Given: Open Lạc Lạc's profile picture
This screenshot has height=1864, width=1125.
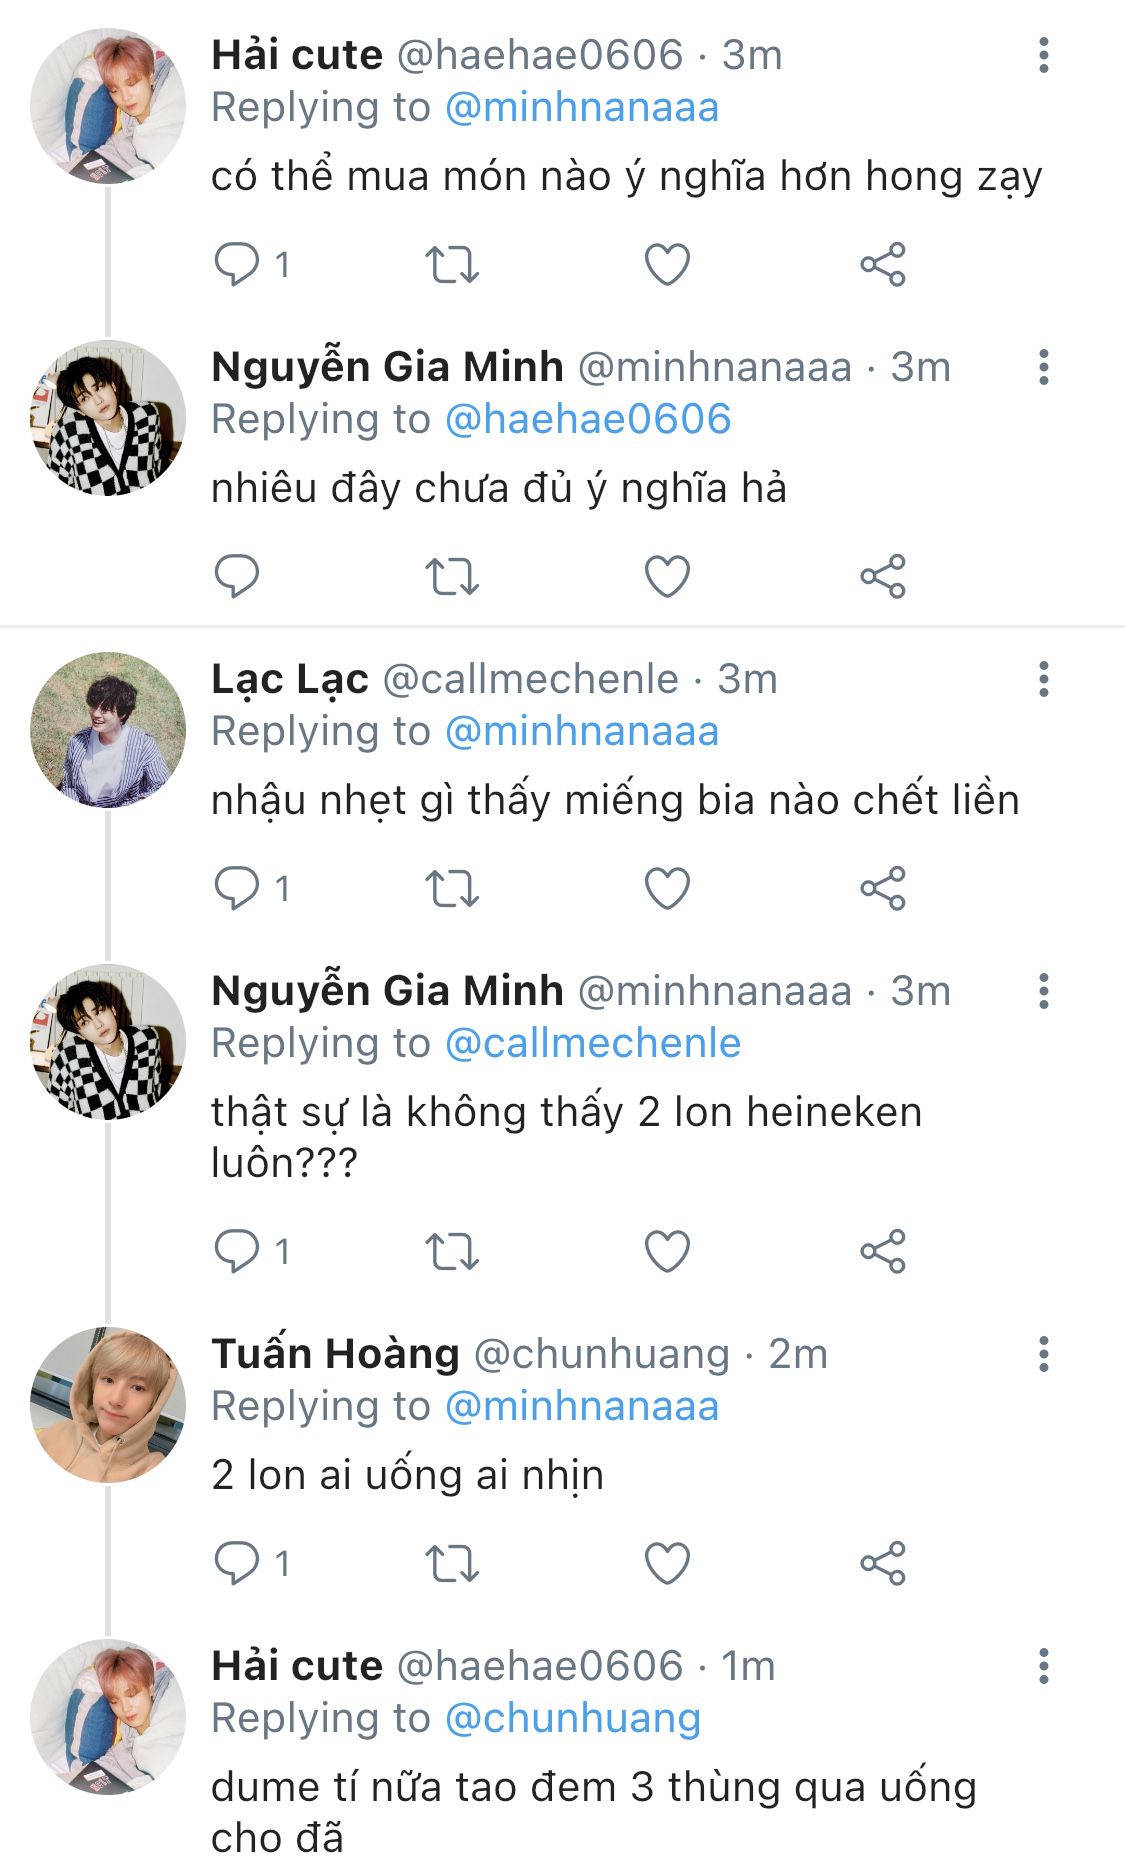Looking at the screenshot, I should [x=108, y=730].
